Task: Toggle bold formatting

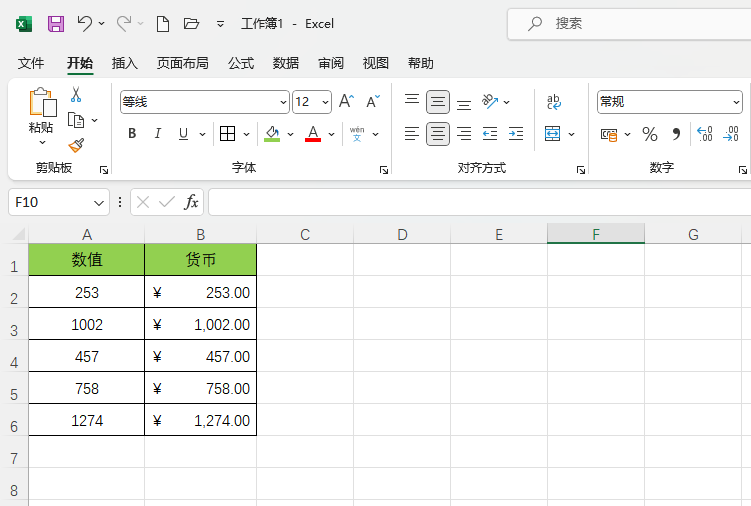Action: click(132, 134)
